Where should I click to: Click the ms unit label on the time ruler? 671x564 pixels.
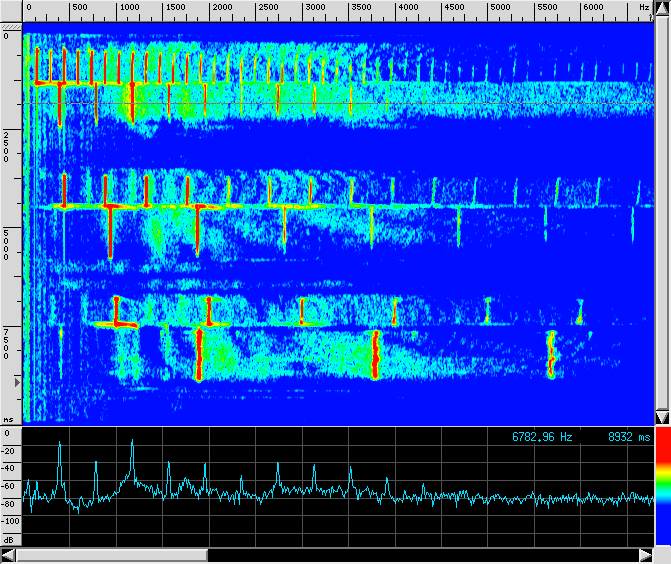click(9, 420)
